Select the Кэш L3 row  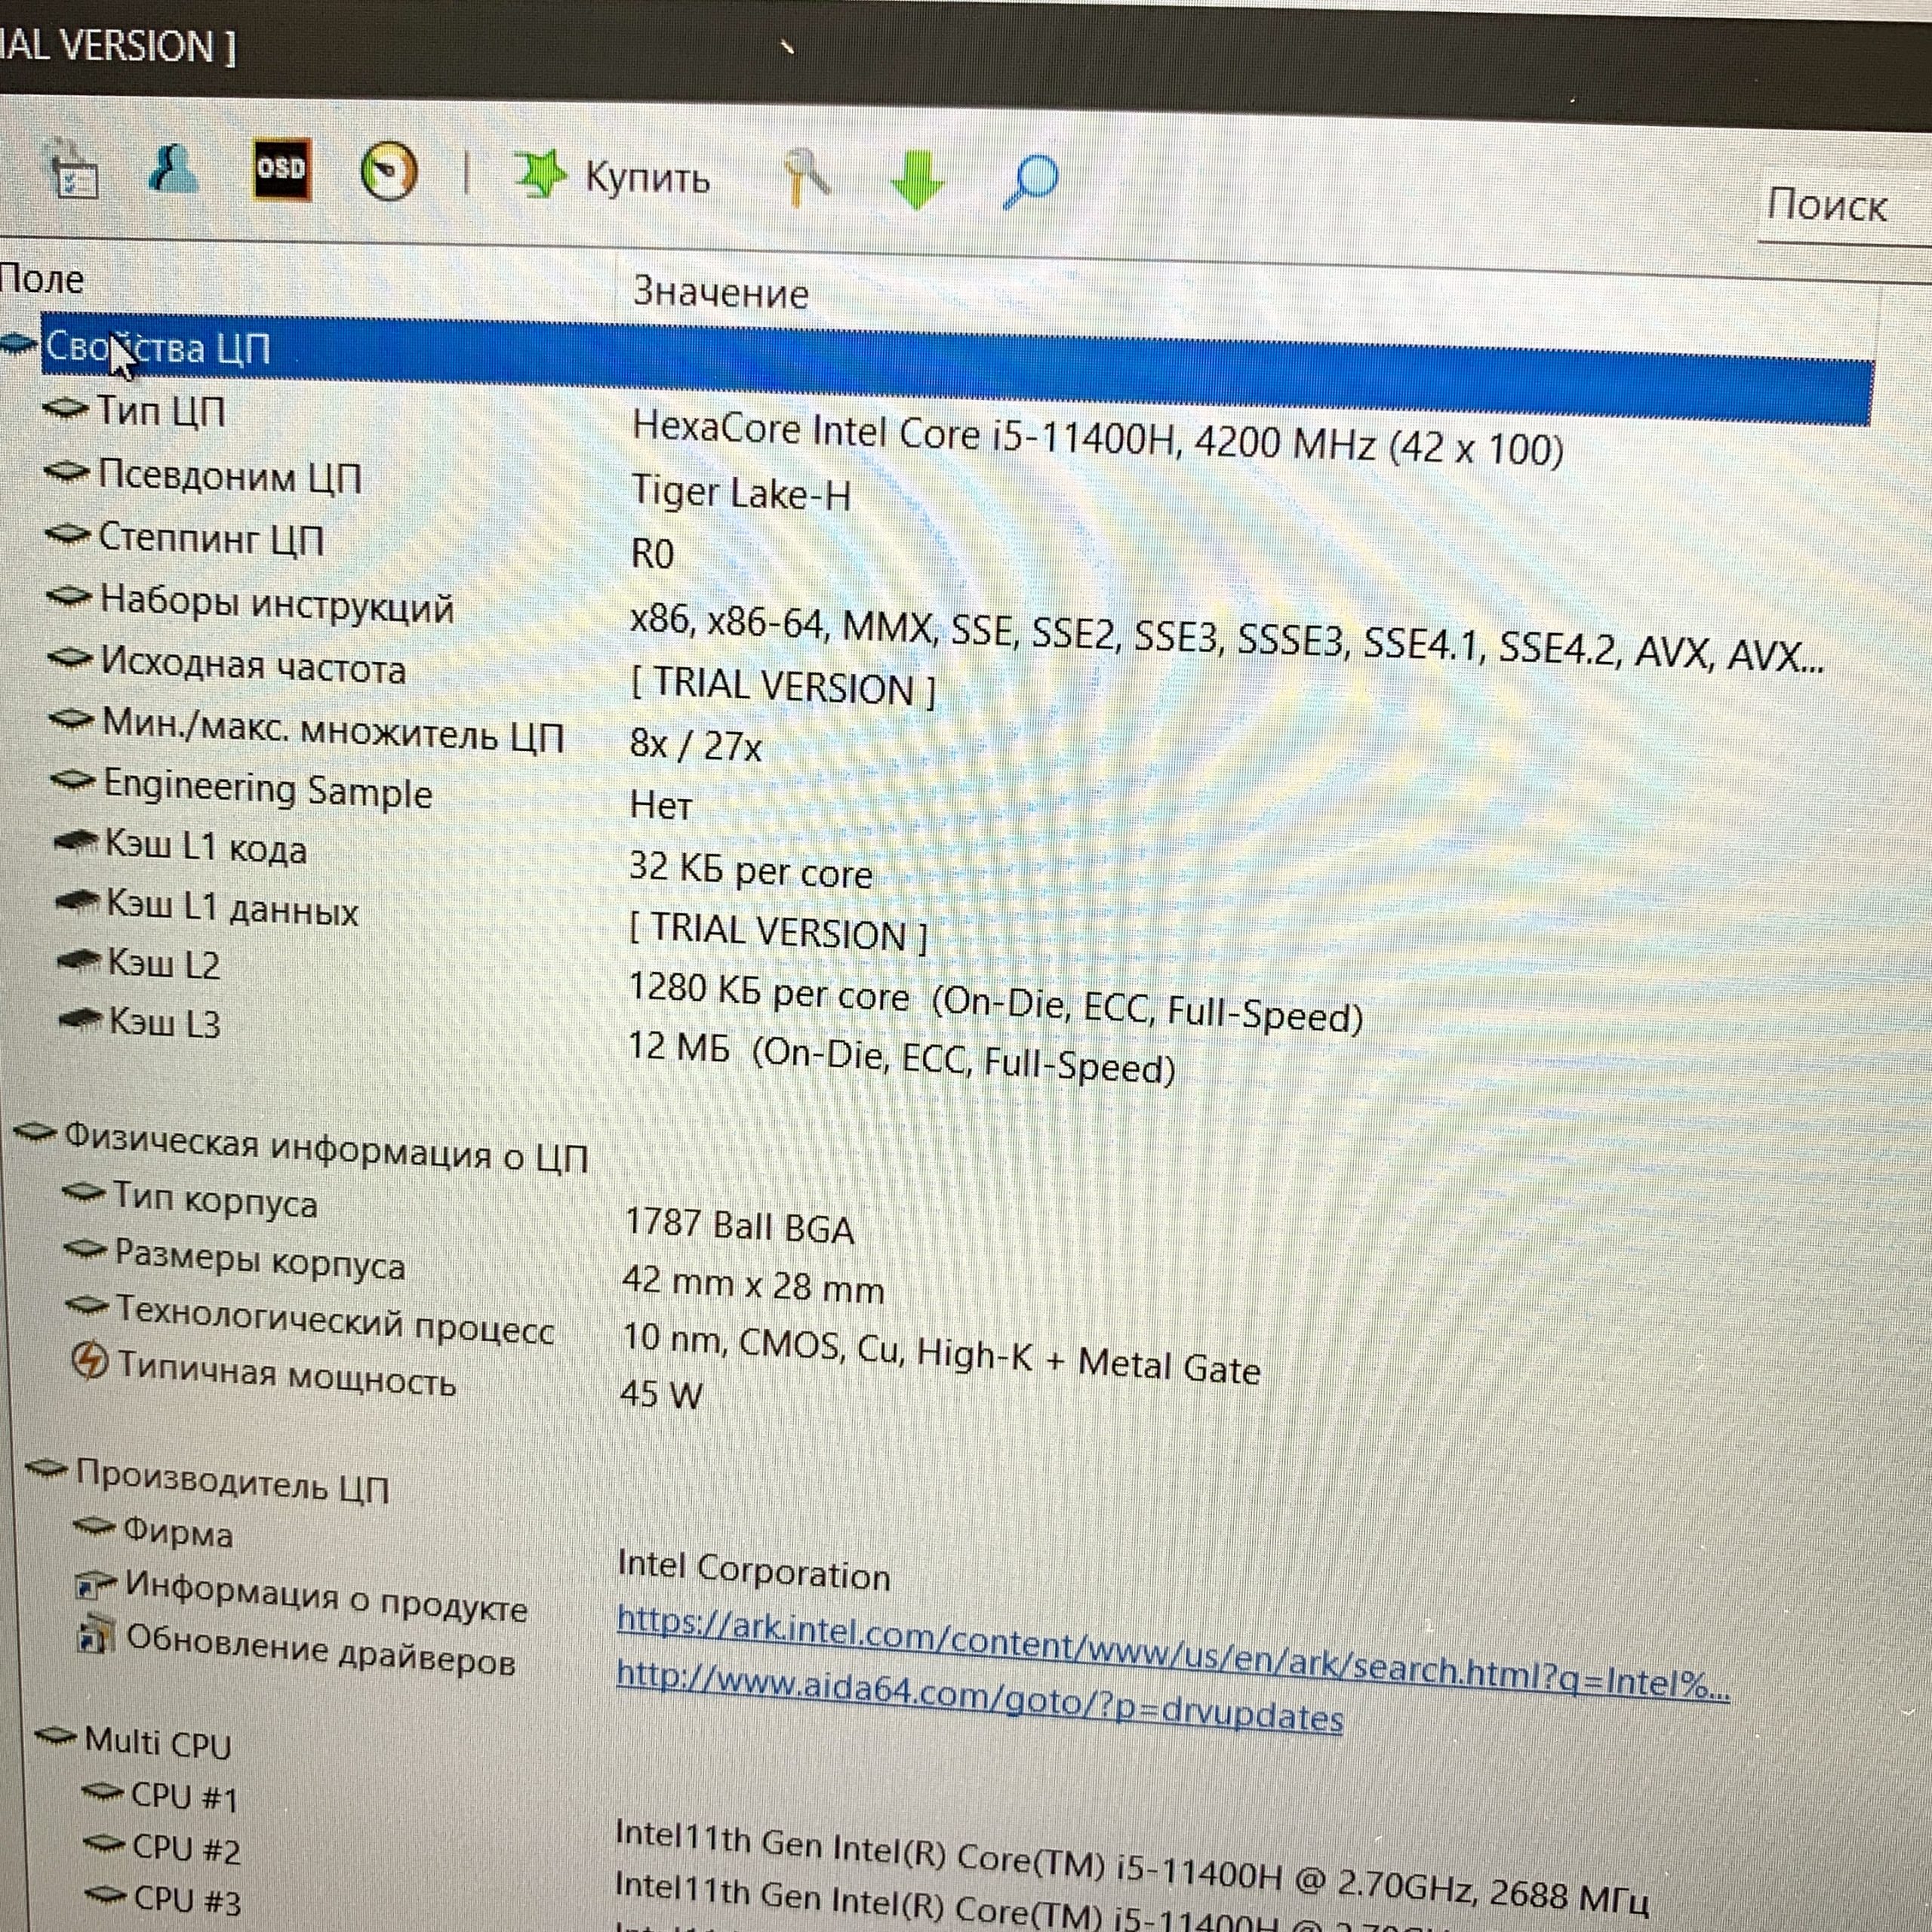[x=164, y=1023]
